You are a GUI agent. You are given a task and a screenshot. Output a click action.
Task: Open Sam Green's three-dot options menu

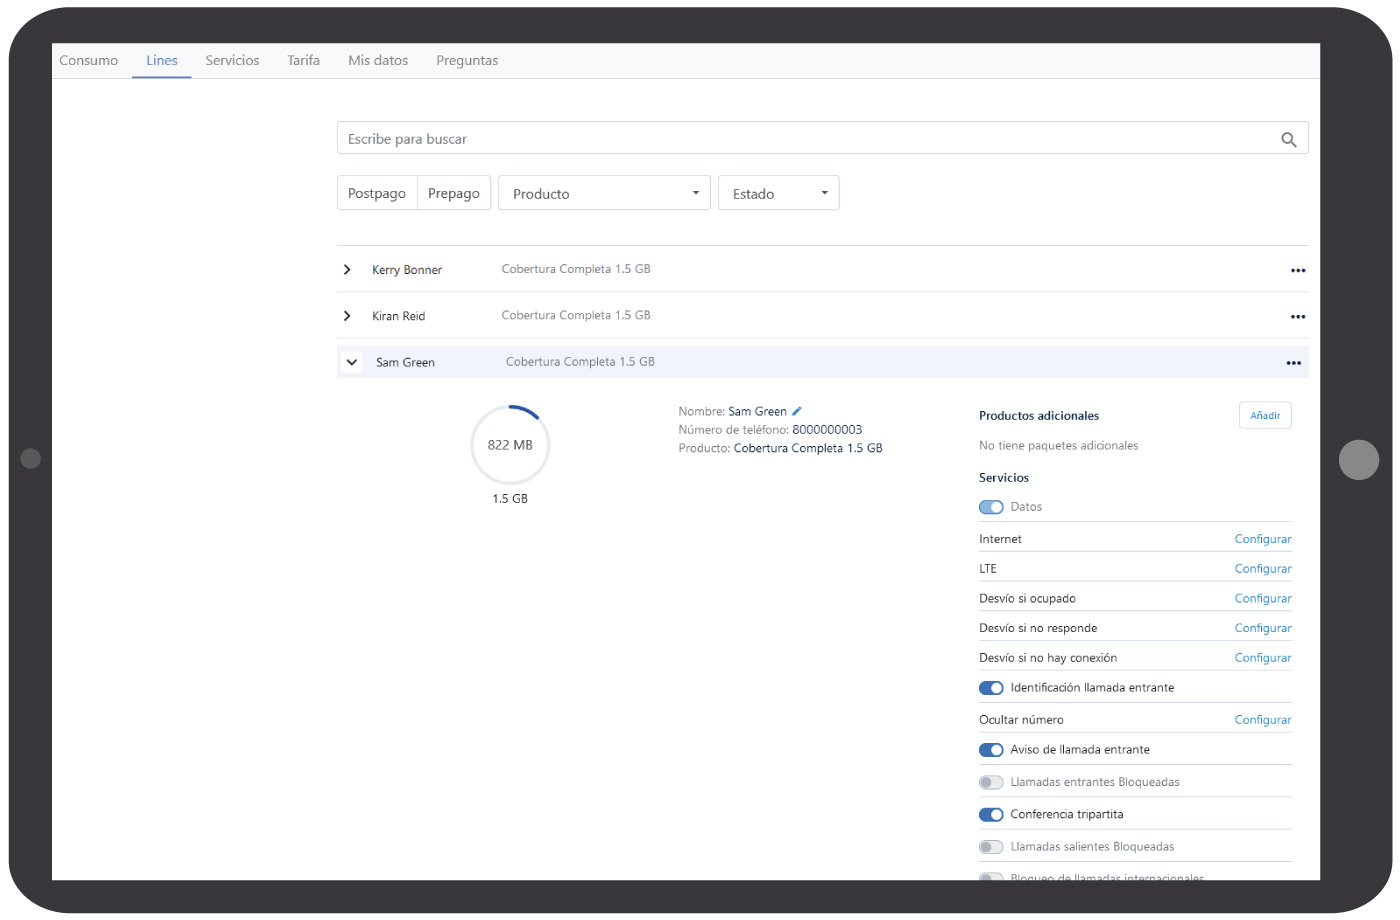pos(1294,363)
